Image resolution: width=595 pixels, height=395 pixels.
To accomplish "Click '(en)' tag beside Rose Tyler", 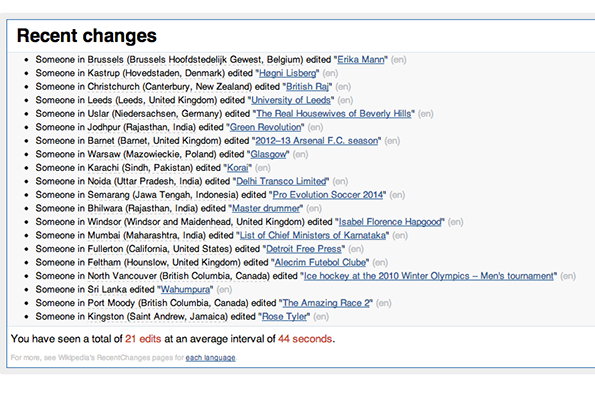I will [x=321, y=316].
